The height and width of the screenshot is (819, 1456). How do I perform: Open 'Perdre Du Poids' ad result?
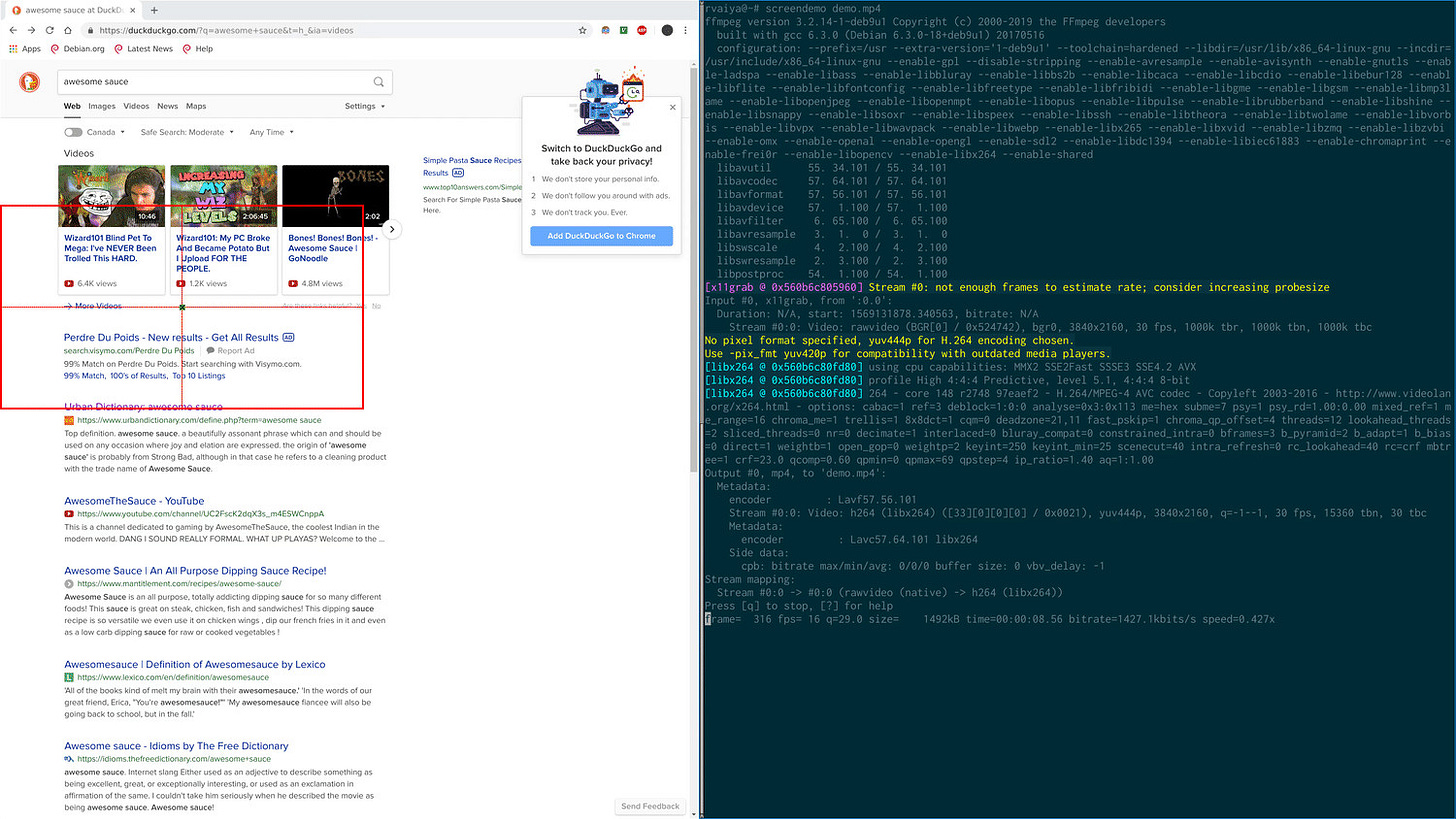point(171,337)
